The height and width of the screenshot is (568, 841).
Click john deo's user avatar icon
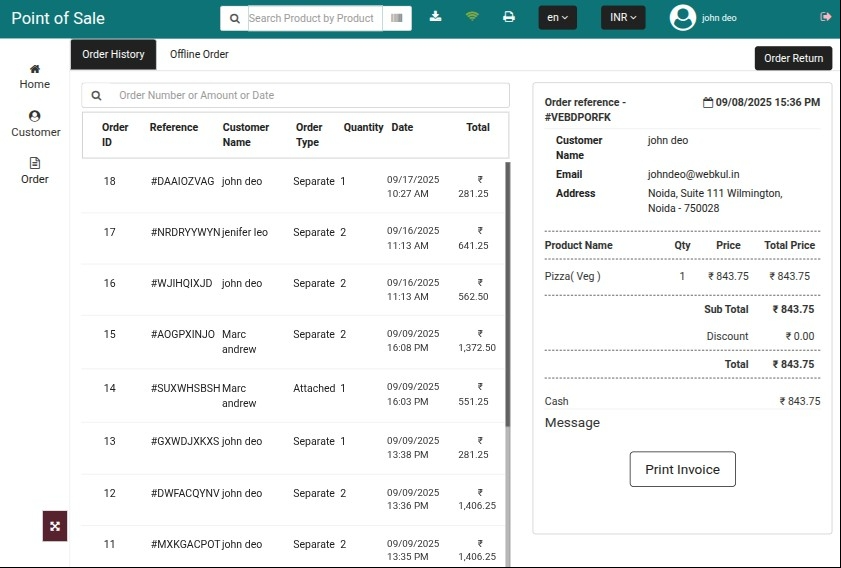click(683, 18)
